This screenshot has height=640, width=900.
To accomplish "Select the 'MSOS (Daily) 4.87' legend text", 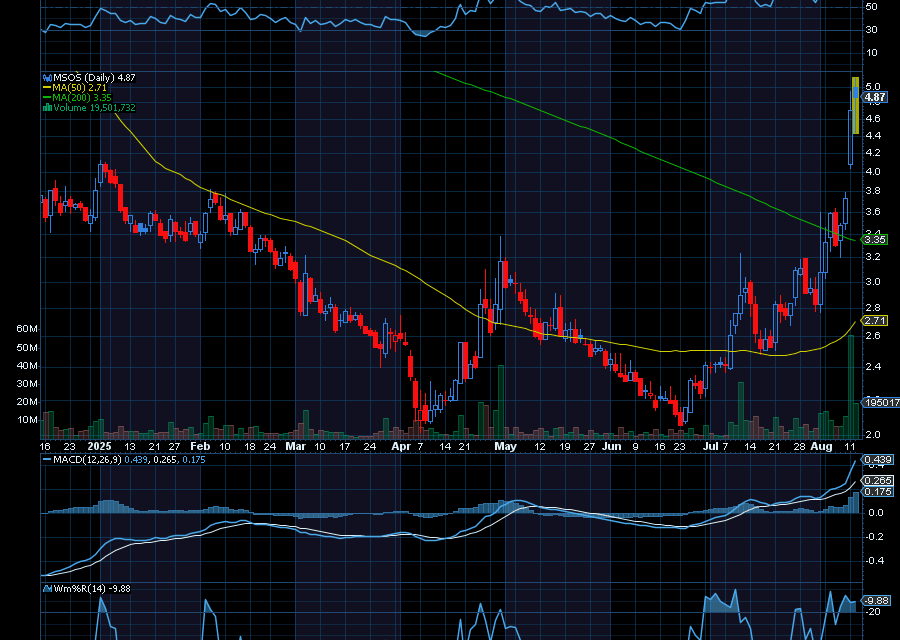I will tap(94, 77).
